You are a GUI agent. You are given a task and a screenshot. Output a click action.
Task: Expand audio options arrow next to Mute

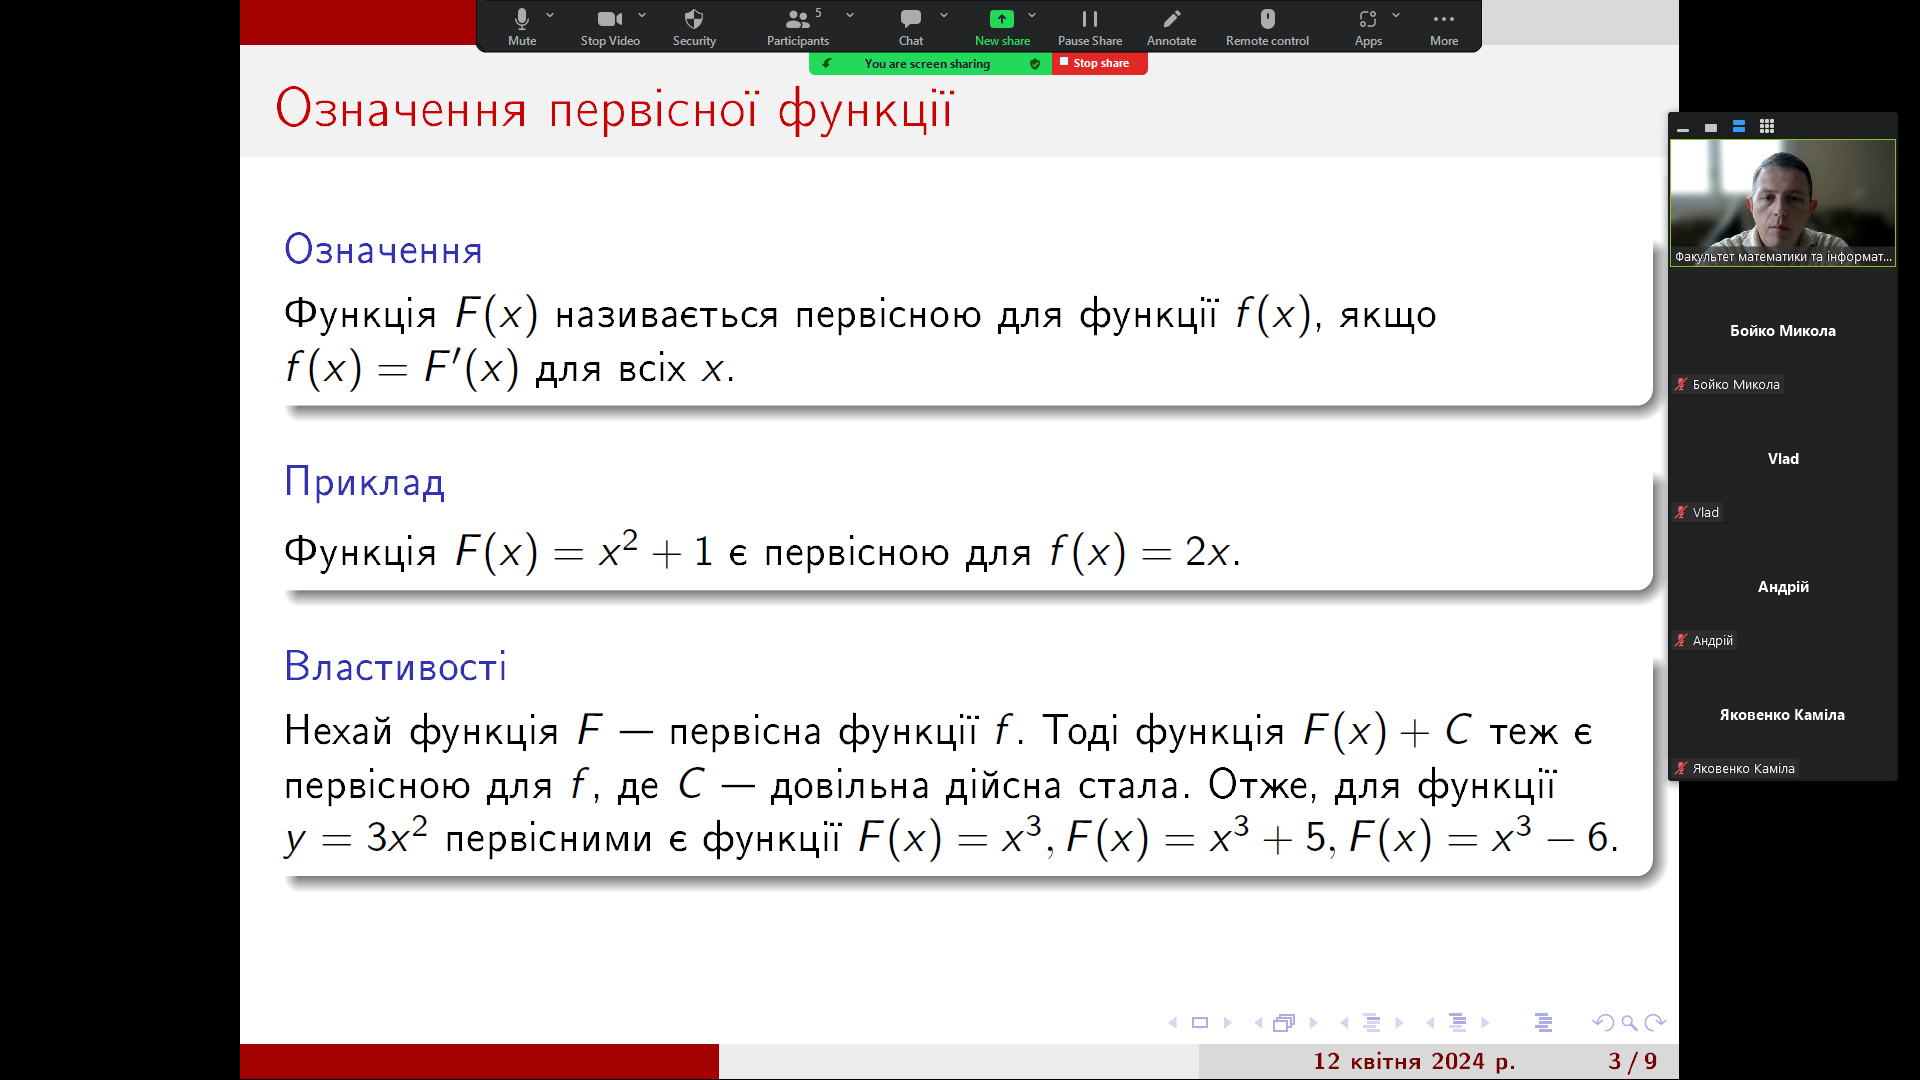(550, 15)
